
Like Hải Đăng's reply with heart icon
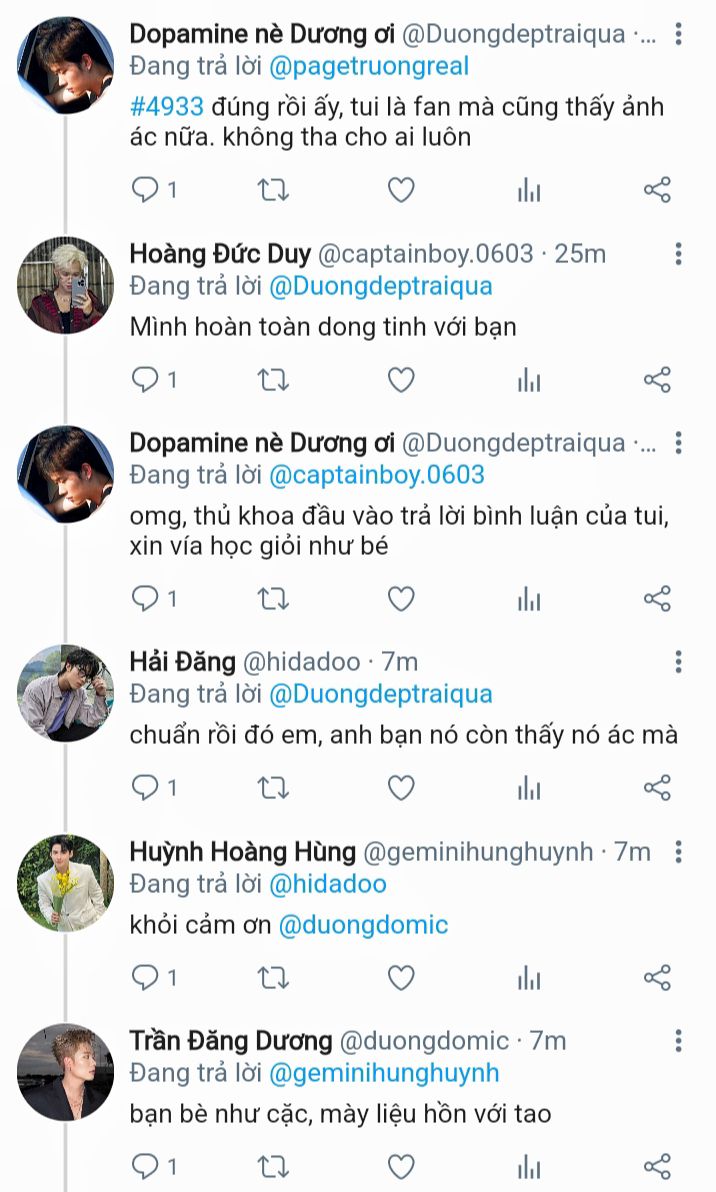pyautogui.click(x=401, y=788)
